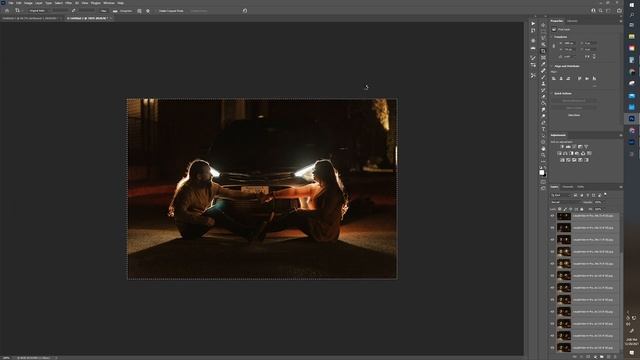Click the Home icon in options bar

coord(7,11)
